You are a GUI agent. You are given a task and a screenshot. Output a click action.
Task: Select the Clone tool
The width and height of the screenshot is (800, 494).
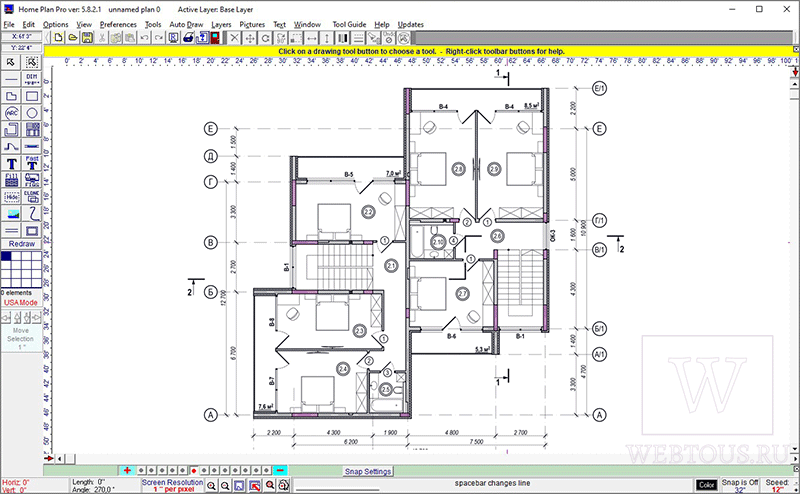point(32,196)
